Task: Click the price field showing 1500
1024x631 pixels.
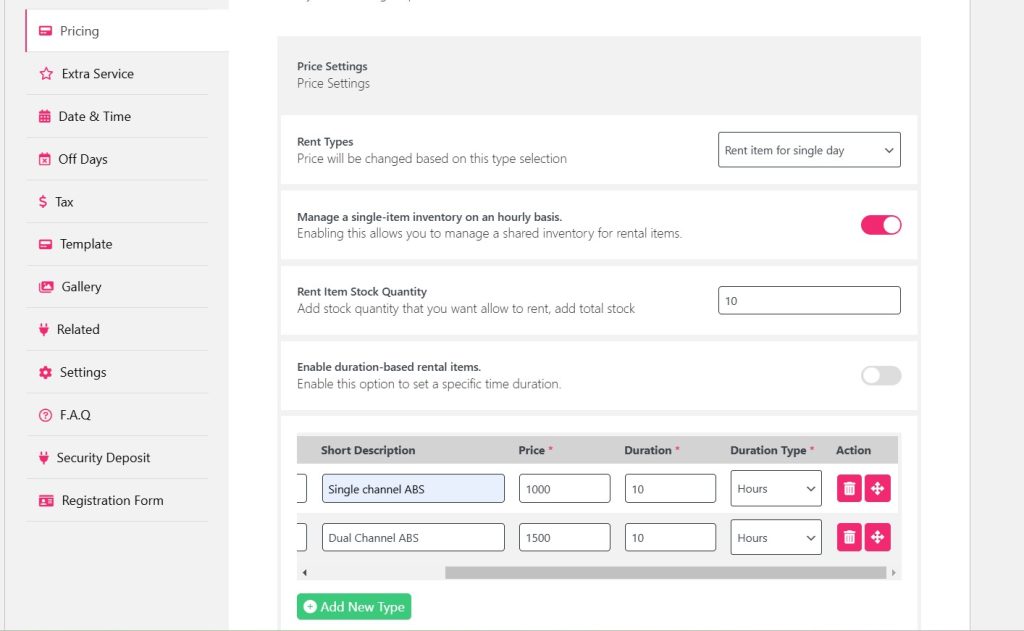Action: [x=564, y=538]
